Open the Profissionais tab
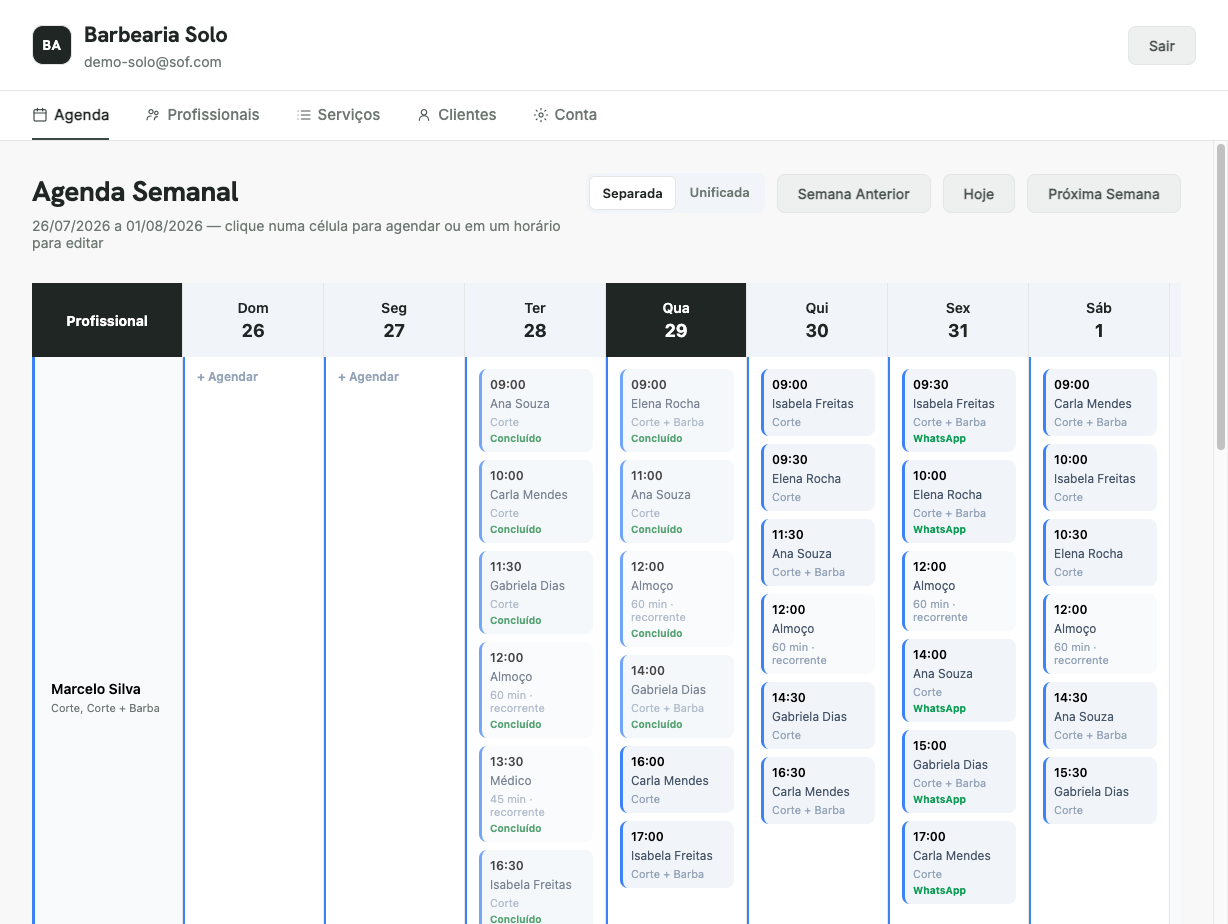Screen dimensions: 1228x924 203,115
